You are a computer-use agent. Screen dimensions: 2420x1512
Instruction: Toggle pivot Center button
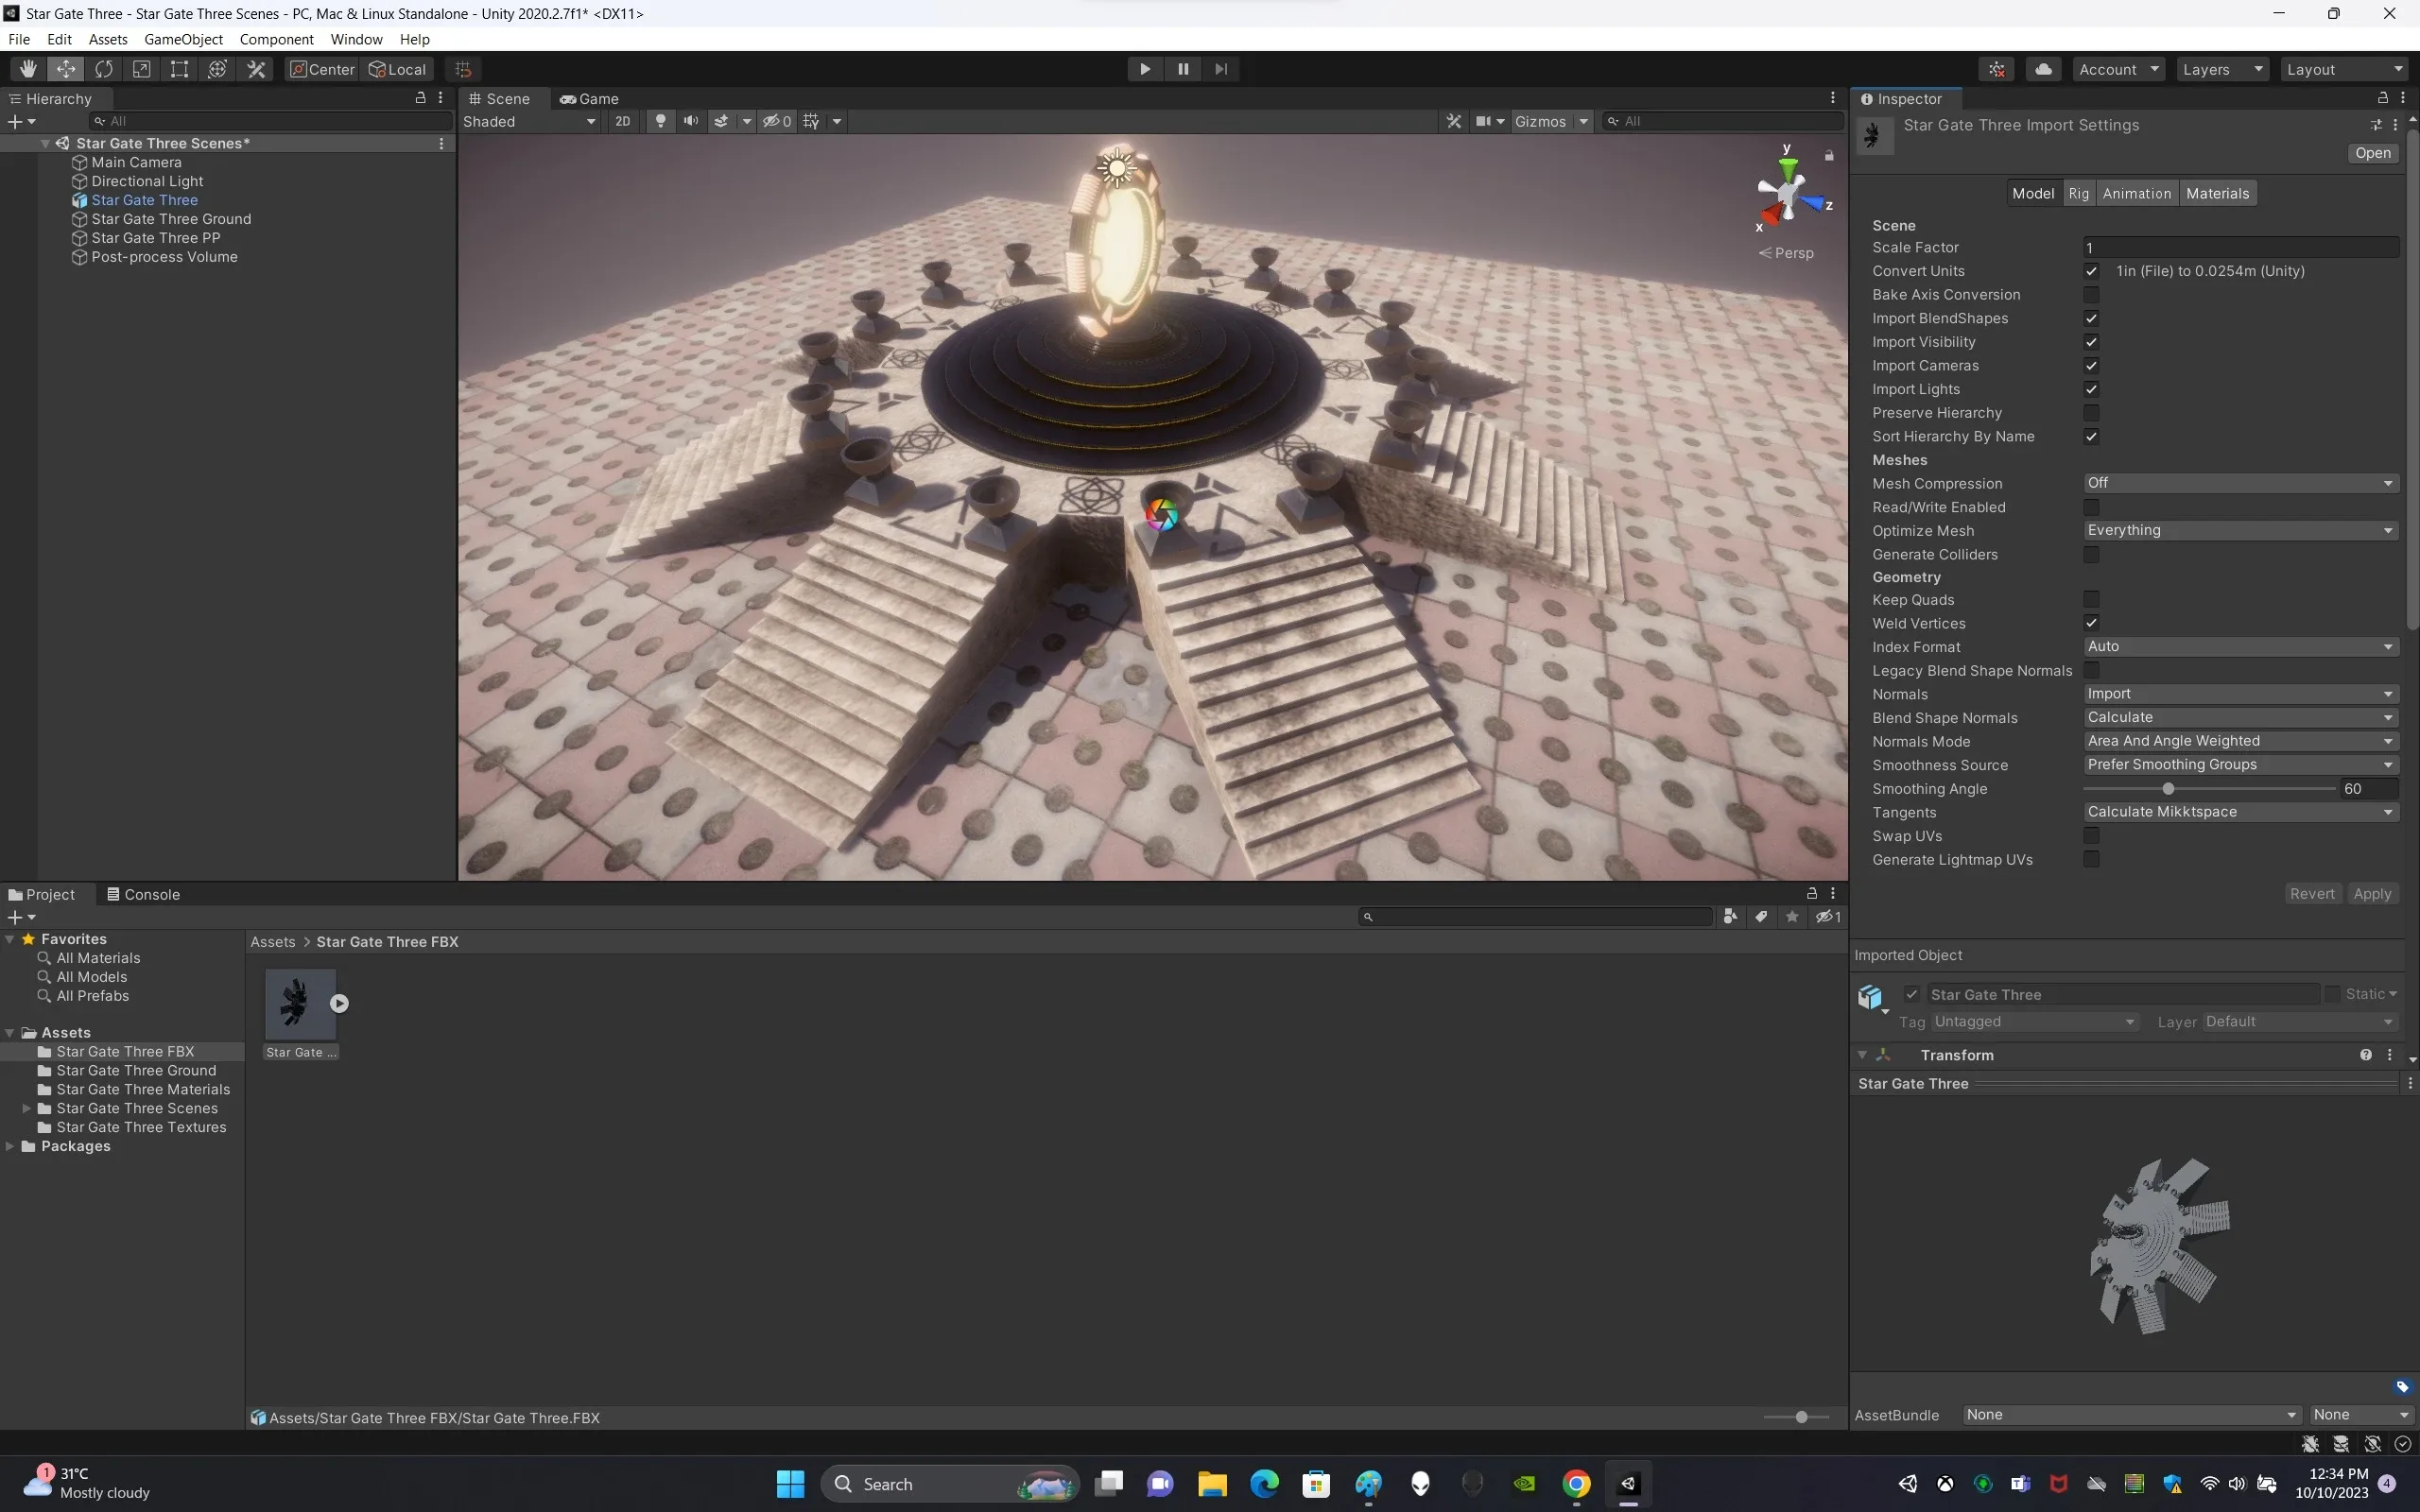(x=322, y=69)
